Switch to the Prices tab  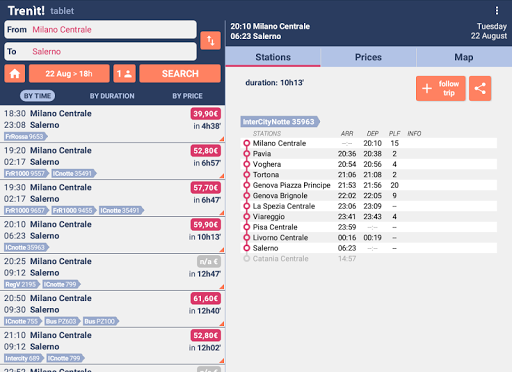click(x=368, y=57)
